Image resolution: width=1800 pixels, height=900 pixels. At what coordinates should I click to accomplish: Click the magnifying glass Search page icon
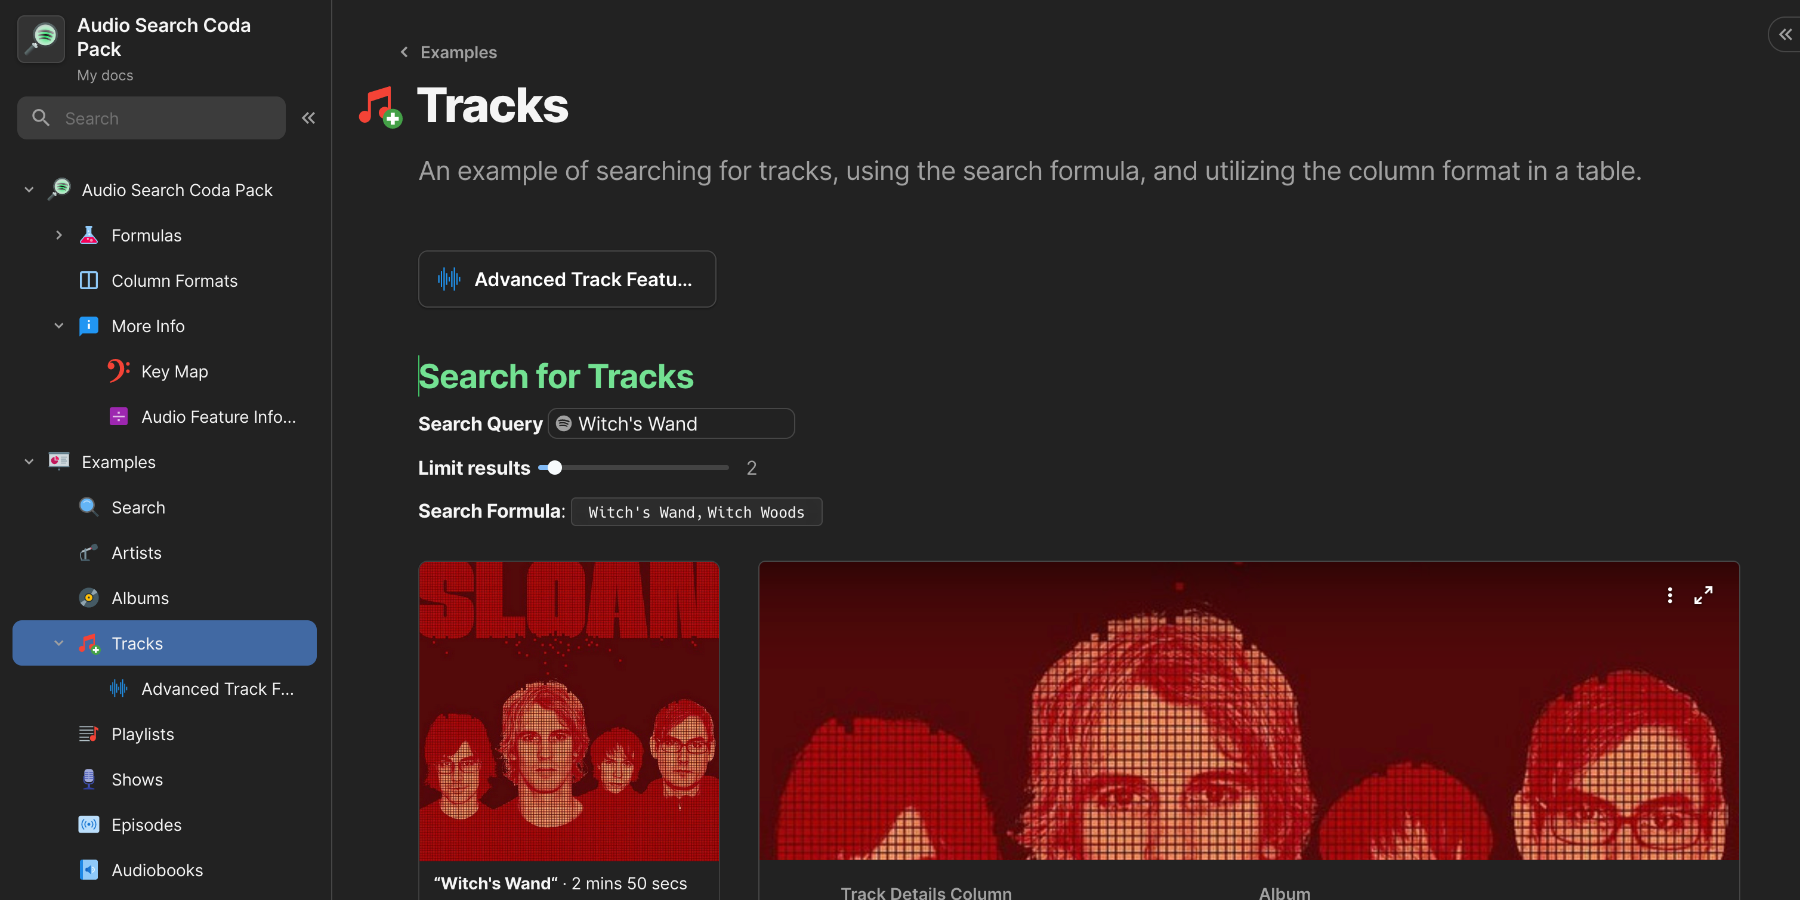click(88, 507)
